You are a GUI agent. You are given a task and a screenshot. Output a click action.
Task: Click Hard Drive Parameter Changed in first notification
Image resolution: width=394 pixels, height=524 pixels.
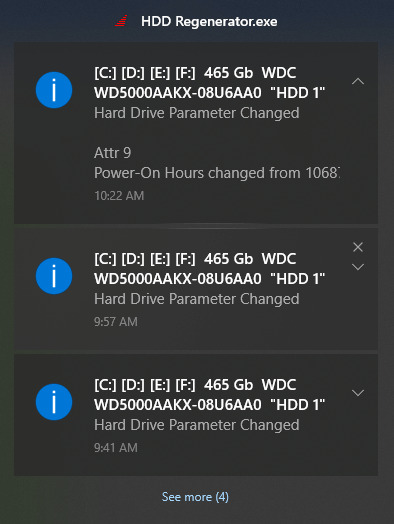tap(197, 113)
